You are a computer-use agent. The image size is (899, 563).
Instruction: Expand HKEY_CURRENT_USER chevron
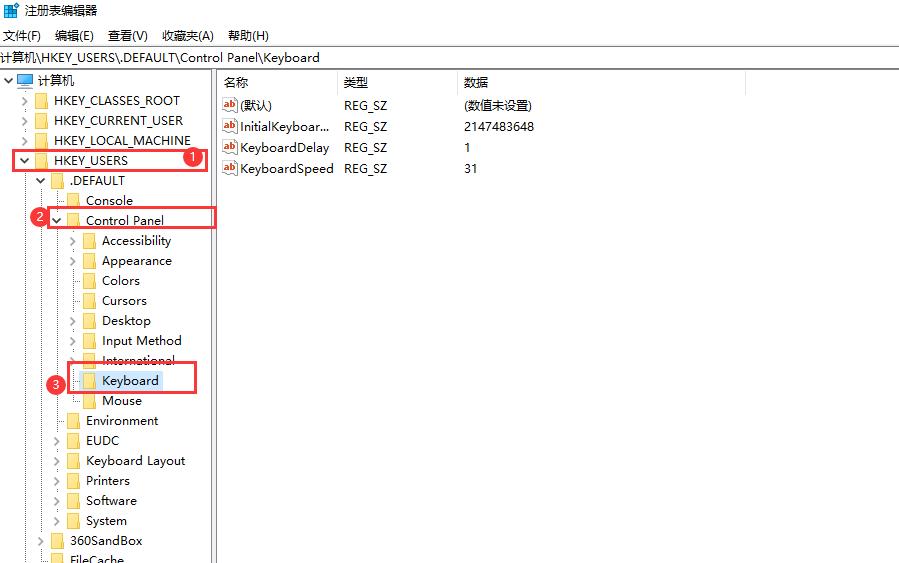click(24, 121)
